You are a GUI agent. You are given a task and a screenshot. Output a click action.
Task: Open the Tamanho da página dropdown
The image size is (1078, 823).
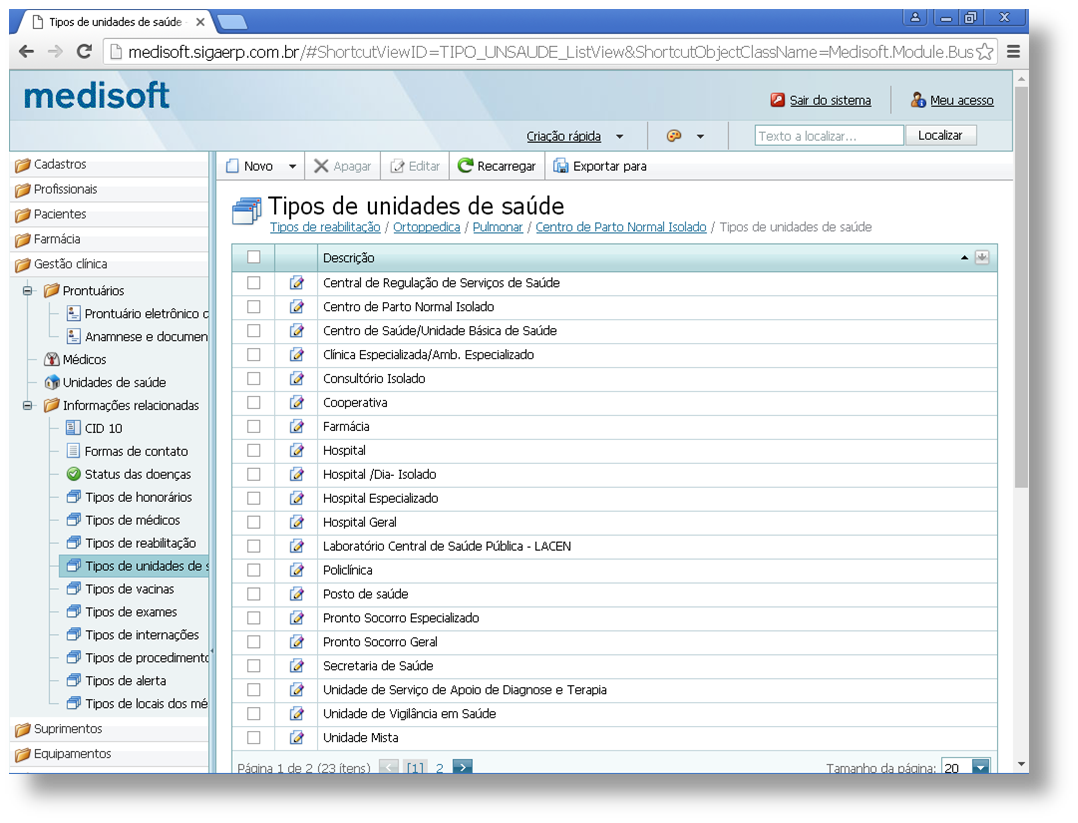click(980, 767)
